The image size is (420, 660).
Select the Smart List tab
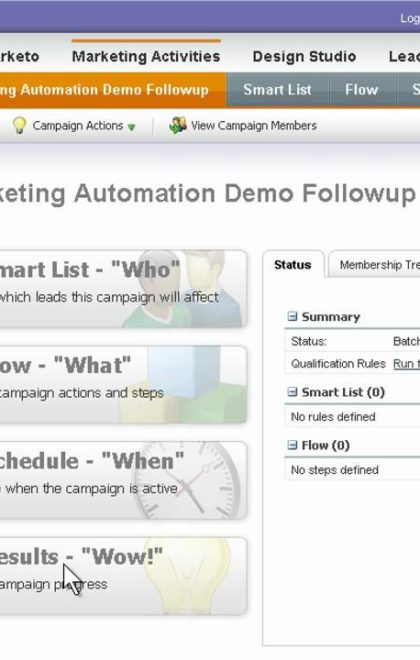277,90
